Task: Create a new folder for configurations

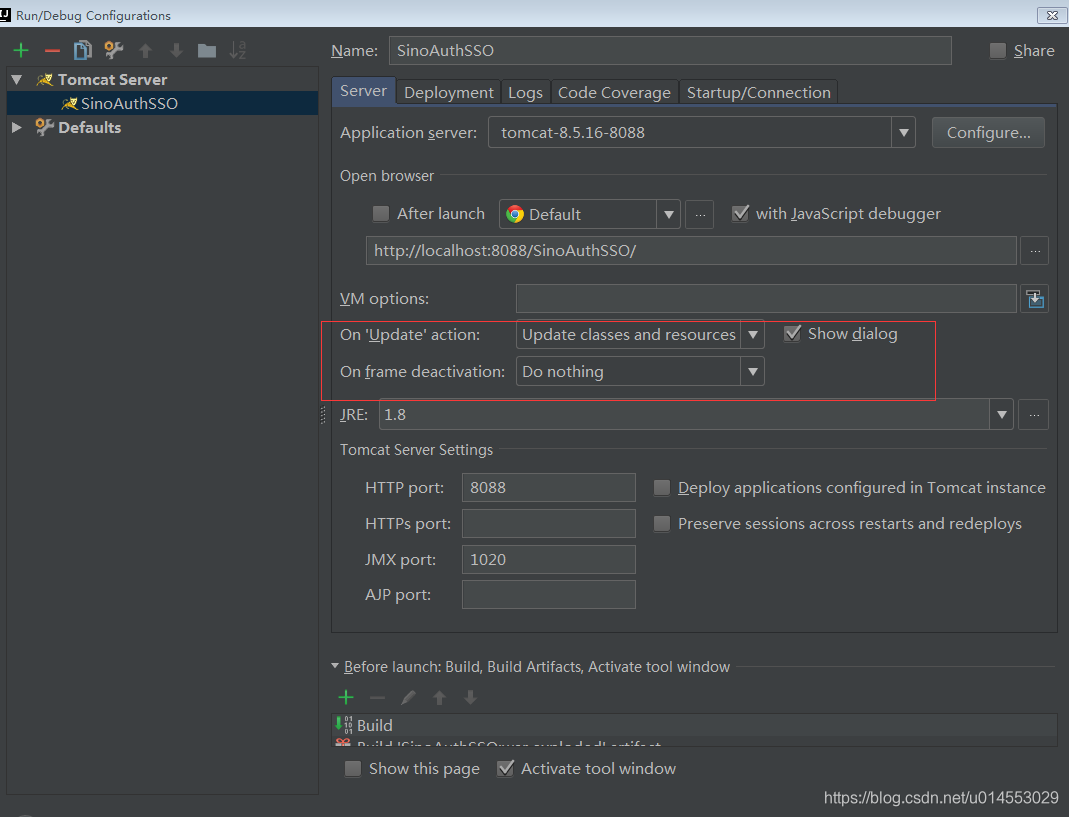Action: tap(207, 50)
